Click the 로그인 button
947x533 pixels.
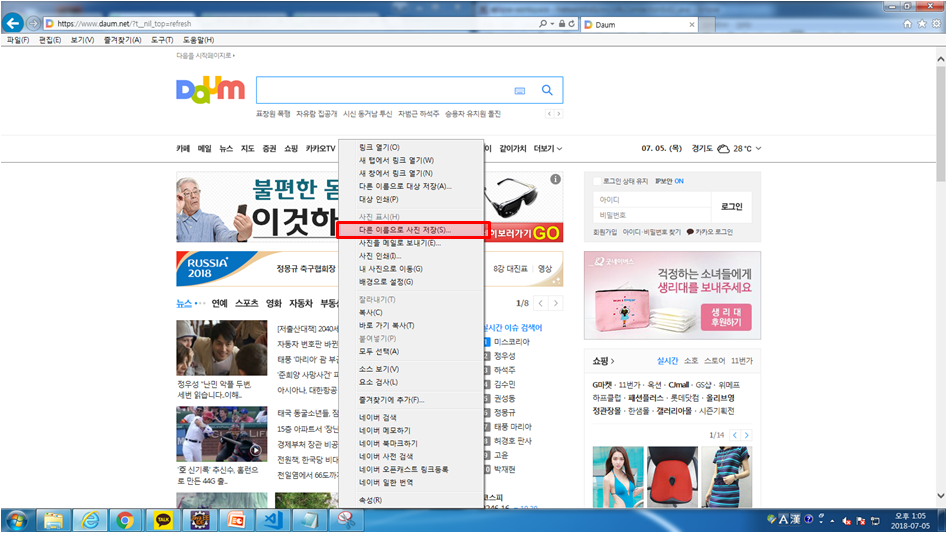731,206
